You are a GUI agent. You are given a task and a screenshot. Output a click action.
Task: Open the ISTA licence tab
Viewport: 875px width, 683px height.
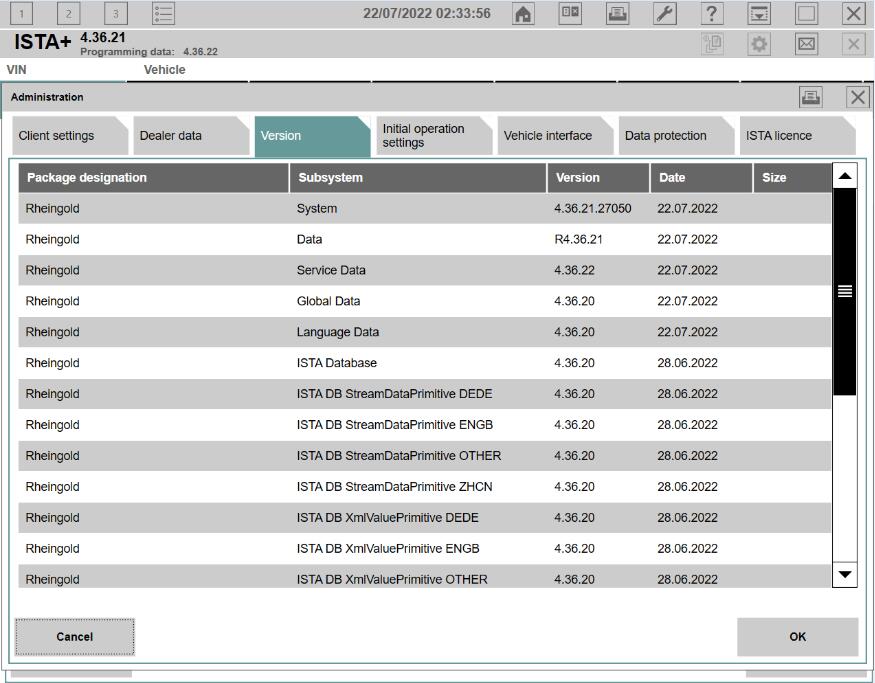(x=797, y=136)
